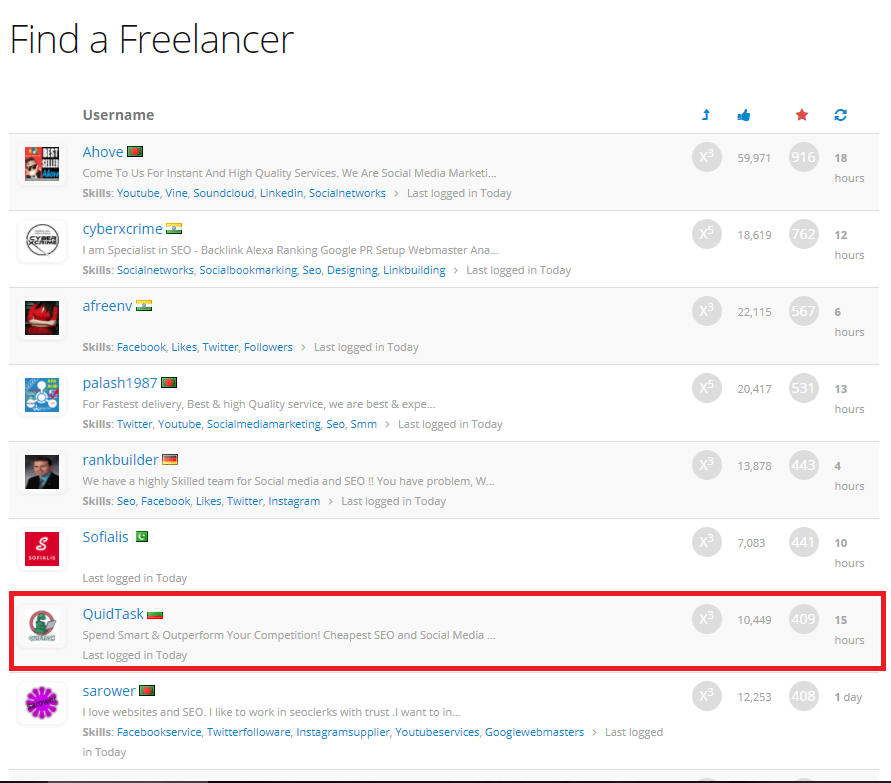Select the Followers skill under afreenv
The height and width of the screenshot is (783, 891).
pos(268,347)
